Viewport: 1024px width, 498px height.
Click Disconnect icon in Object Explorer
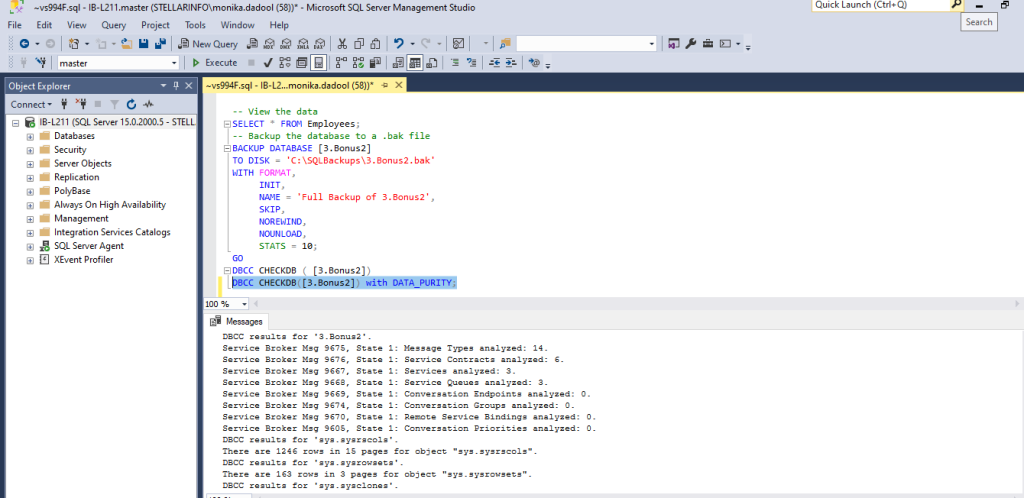coord(80,104)
